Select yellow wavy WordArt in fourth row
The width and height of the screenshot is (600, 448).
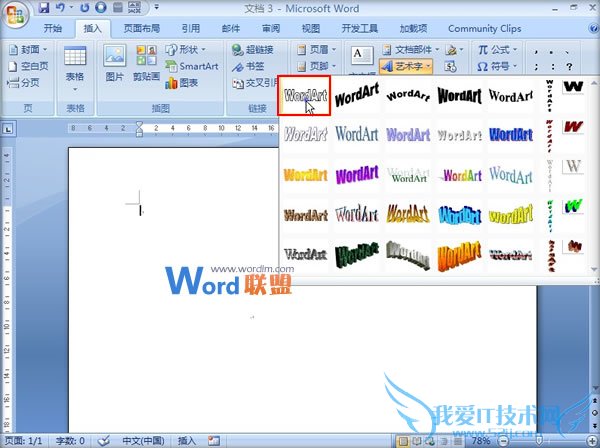pyautogui.click(x=510, y=215)
